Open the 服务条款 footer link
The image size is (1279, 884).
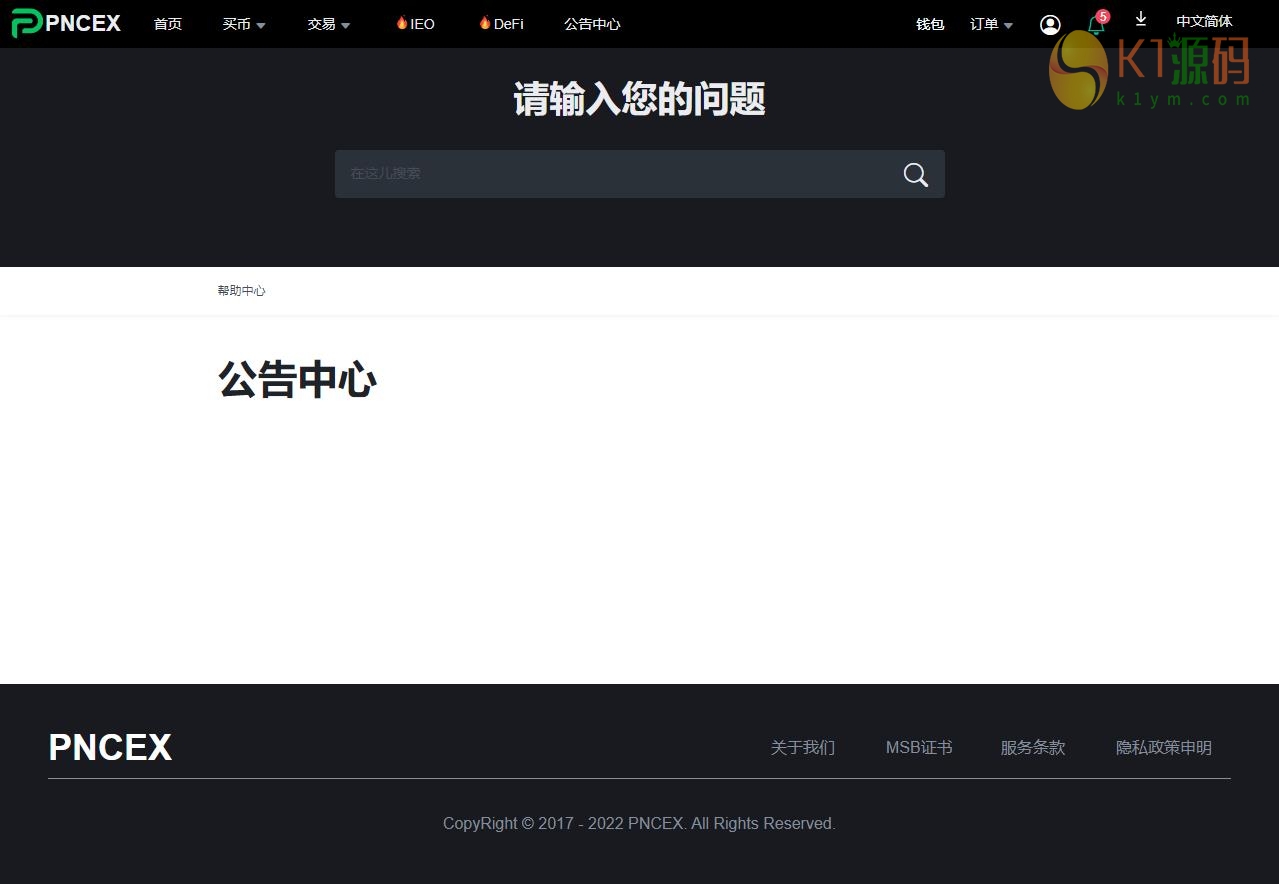pos(1033,748)
